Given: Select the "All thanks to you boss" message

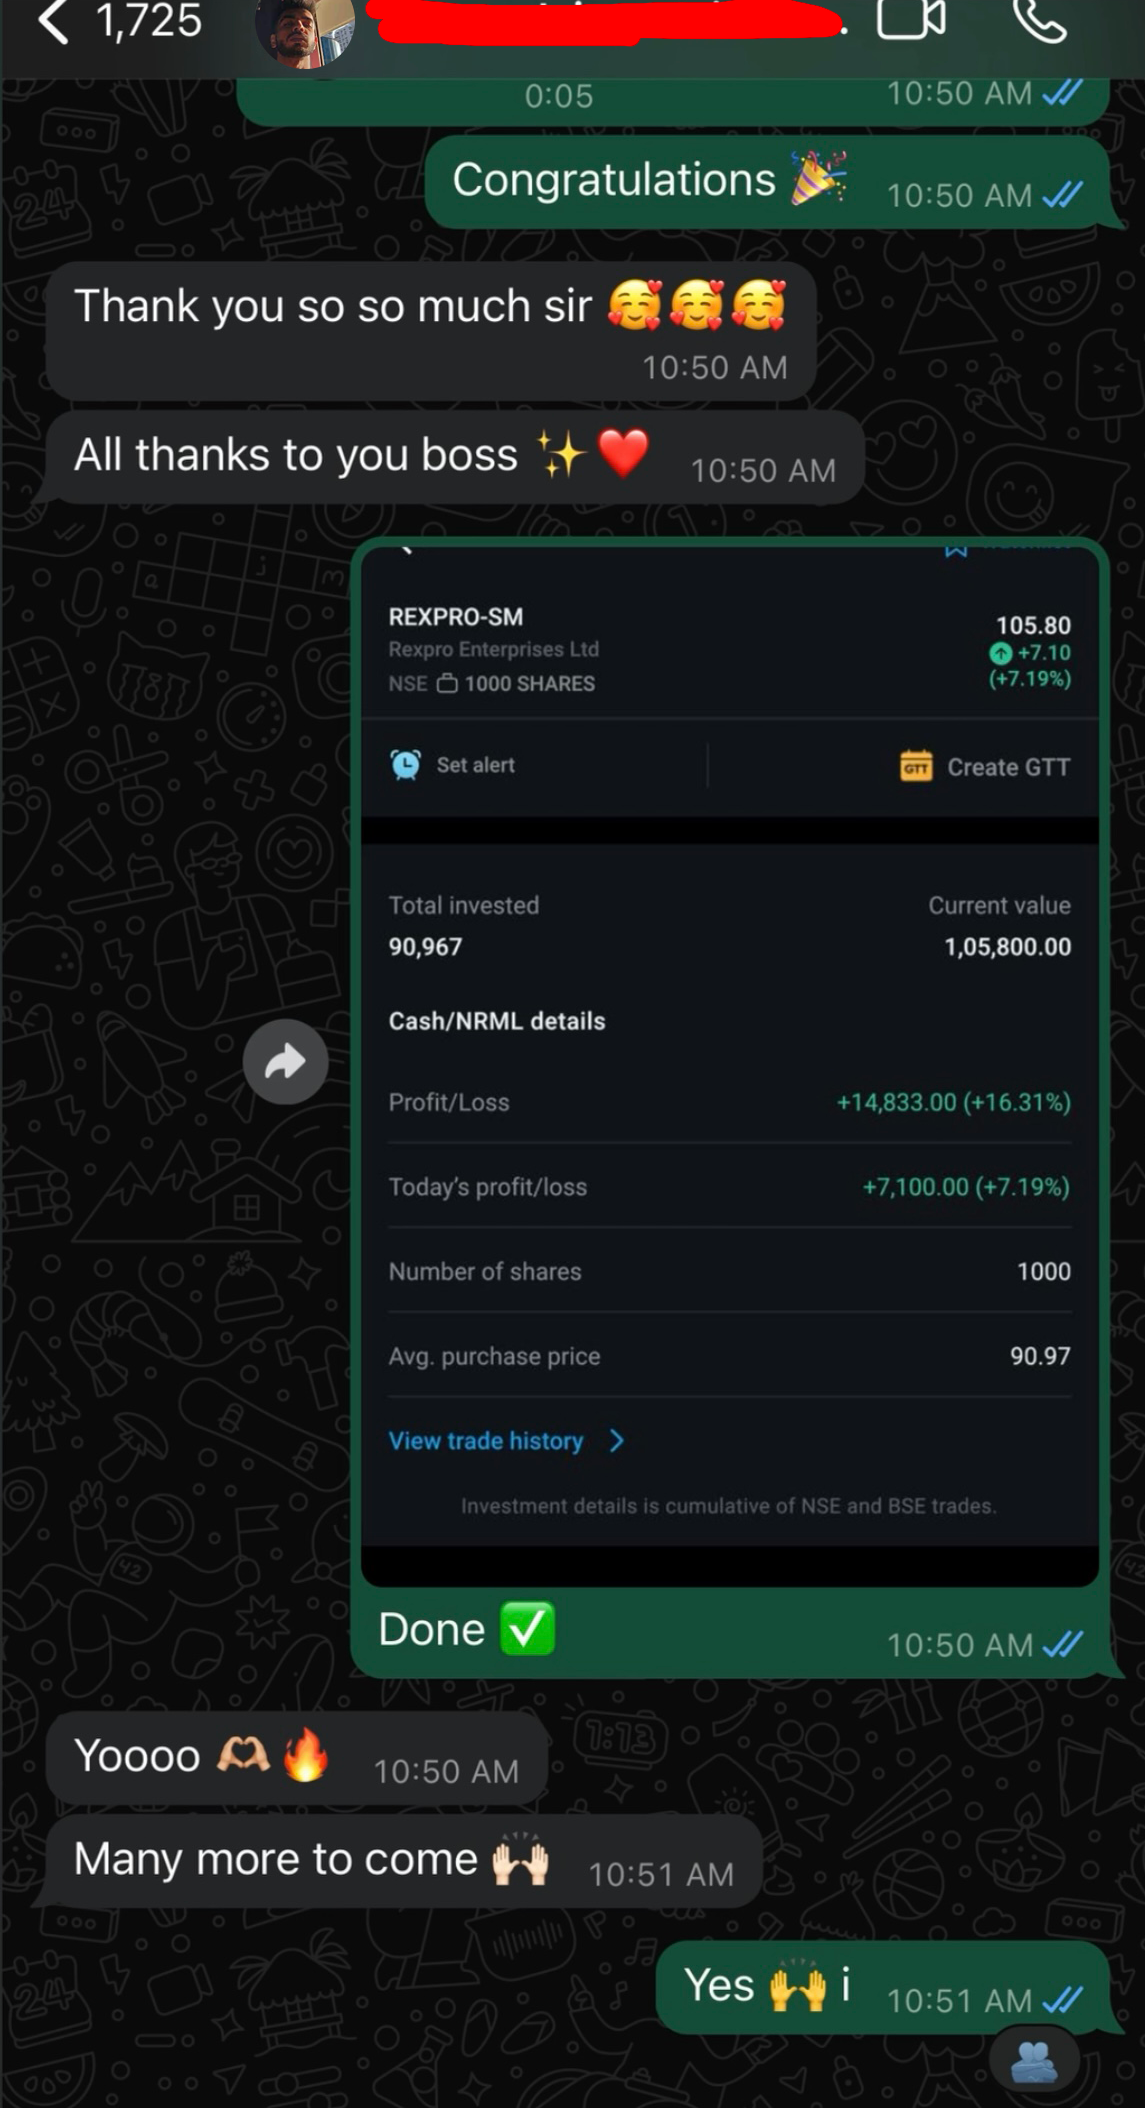Looking at the screenshot, I should pyautogui.click(x=455, y=457).
